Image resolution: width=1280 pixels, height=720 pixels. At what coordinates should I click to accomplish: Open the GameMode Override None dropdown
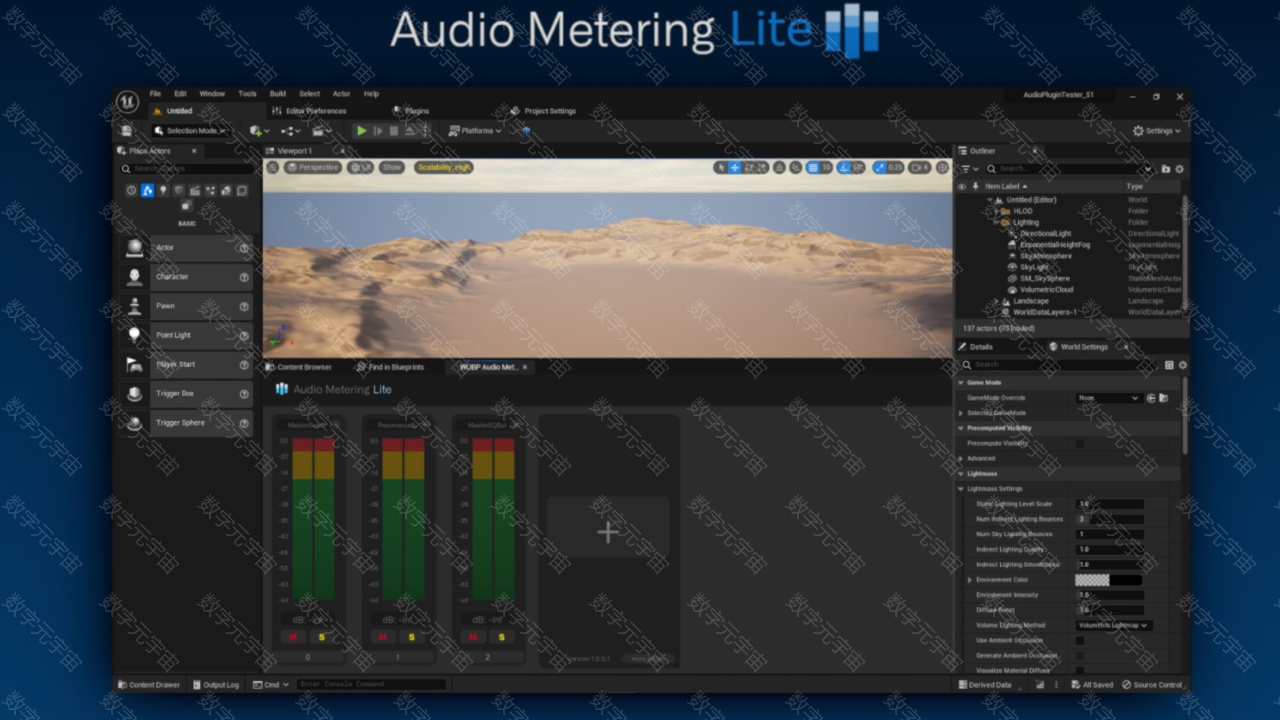click(x=1108, y=398)
